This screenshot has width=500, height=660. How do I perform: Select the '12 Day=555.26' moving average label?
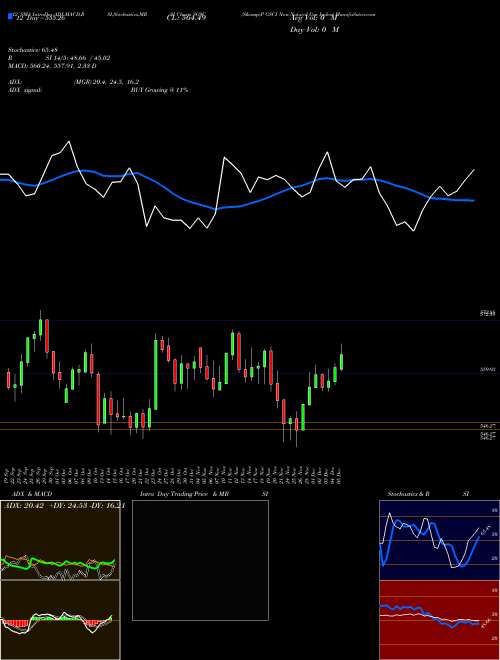pos(40,18)
